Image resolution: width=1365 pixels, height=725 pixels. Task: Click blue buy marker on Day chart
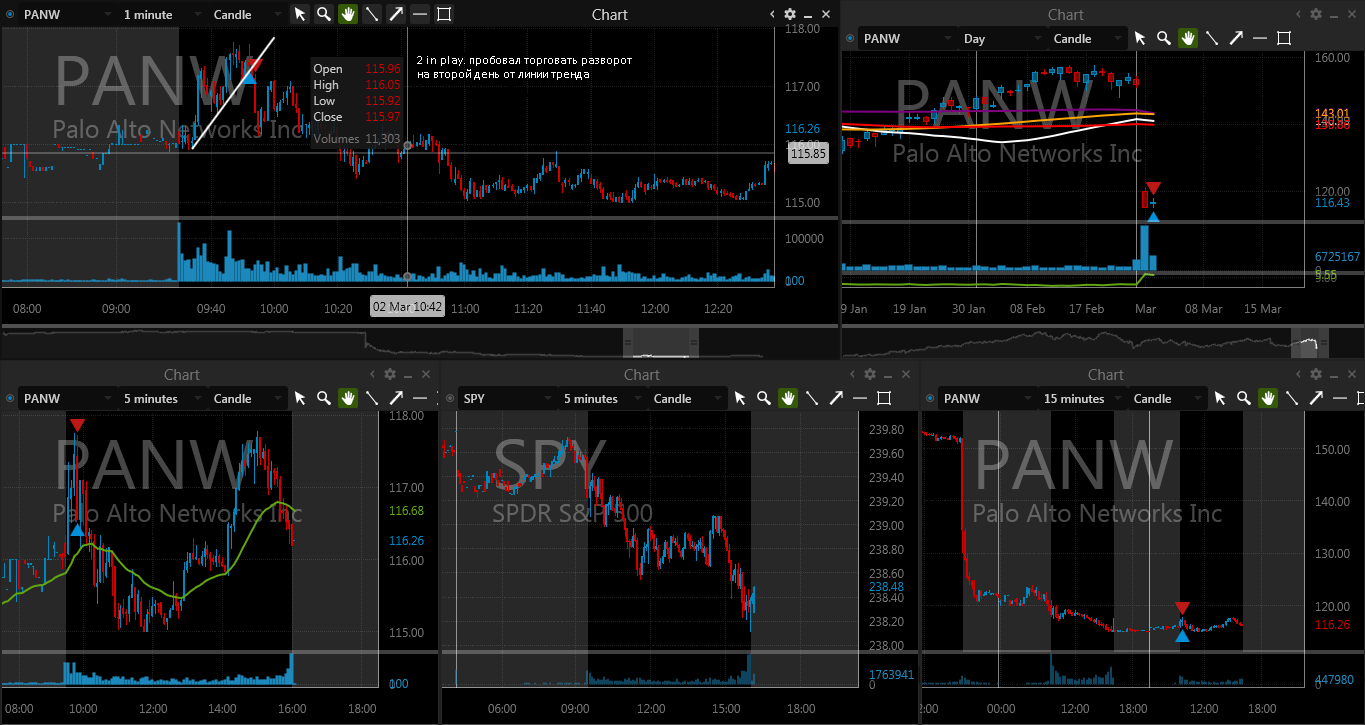[x=1153, y=215]
